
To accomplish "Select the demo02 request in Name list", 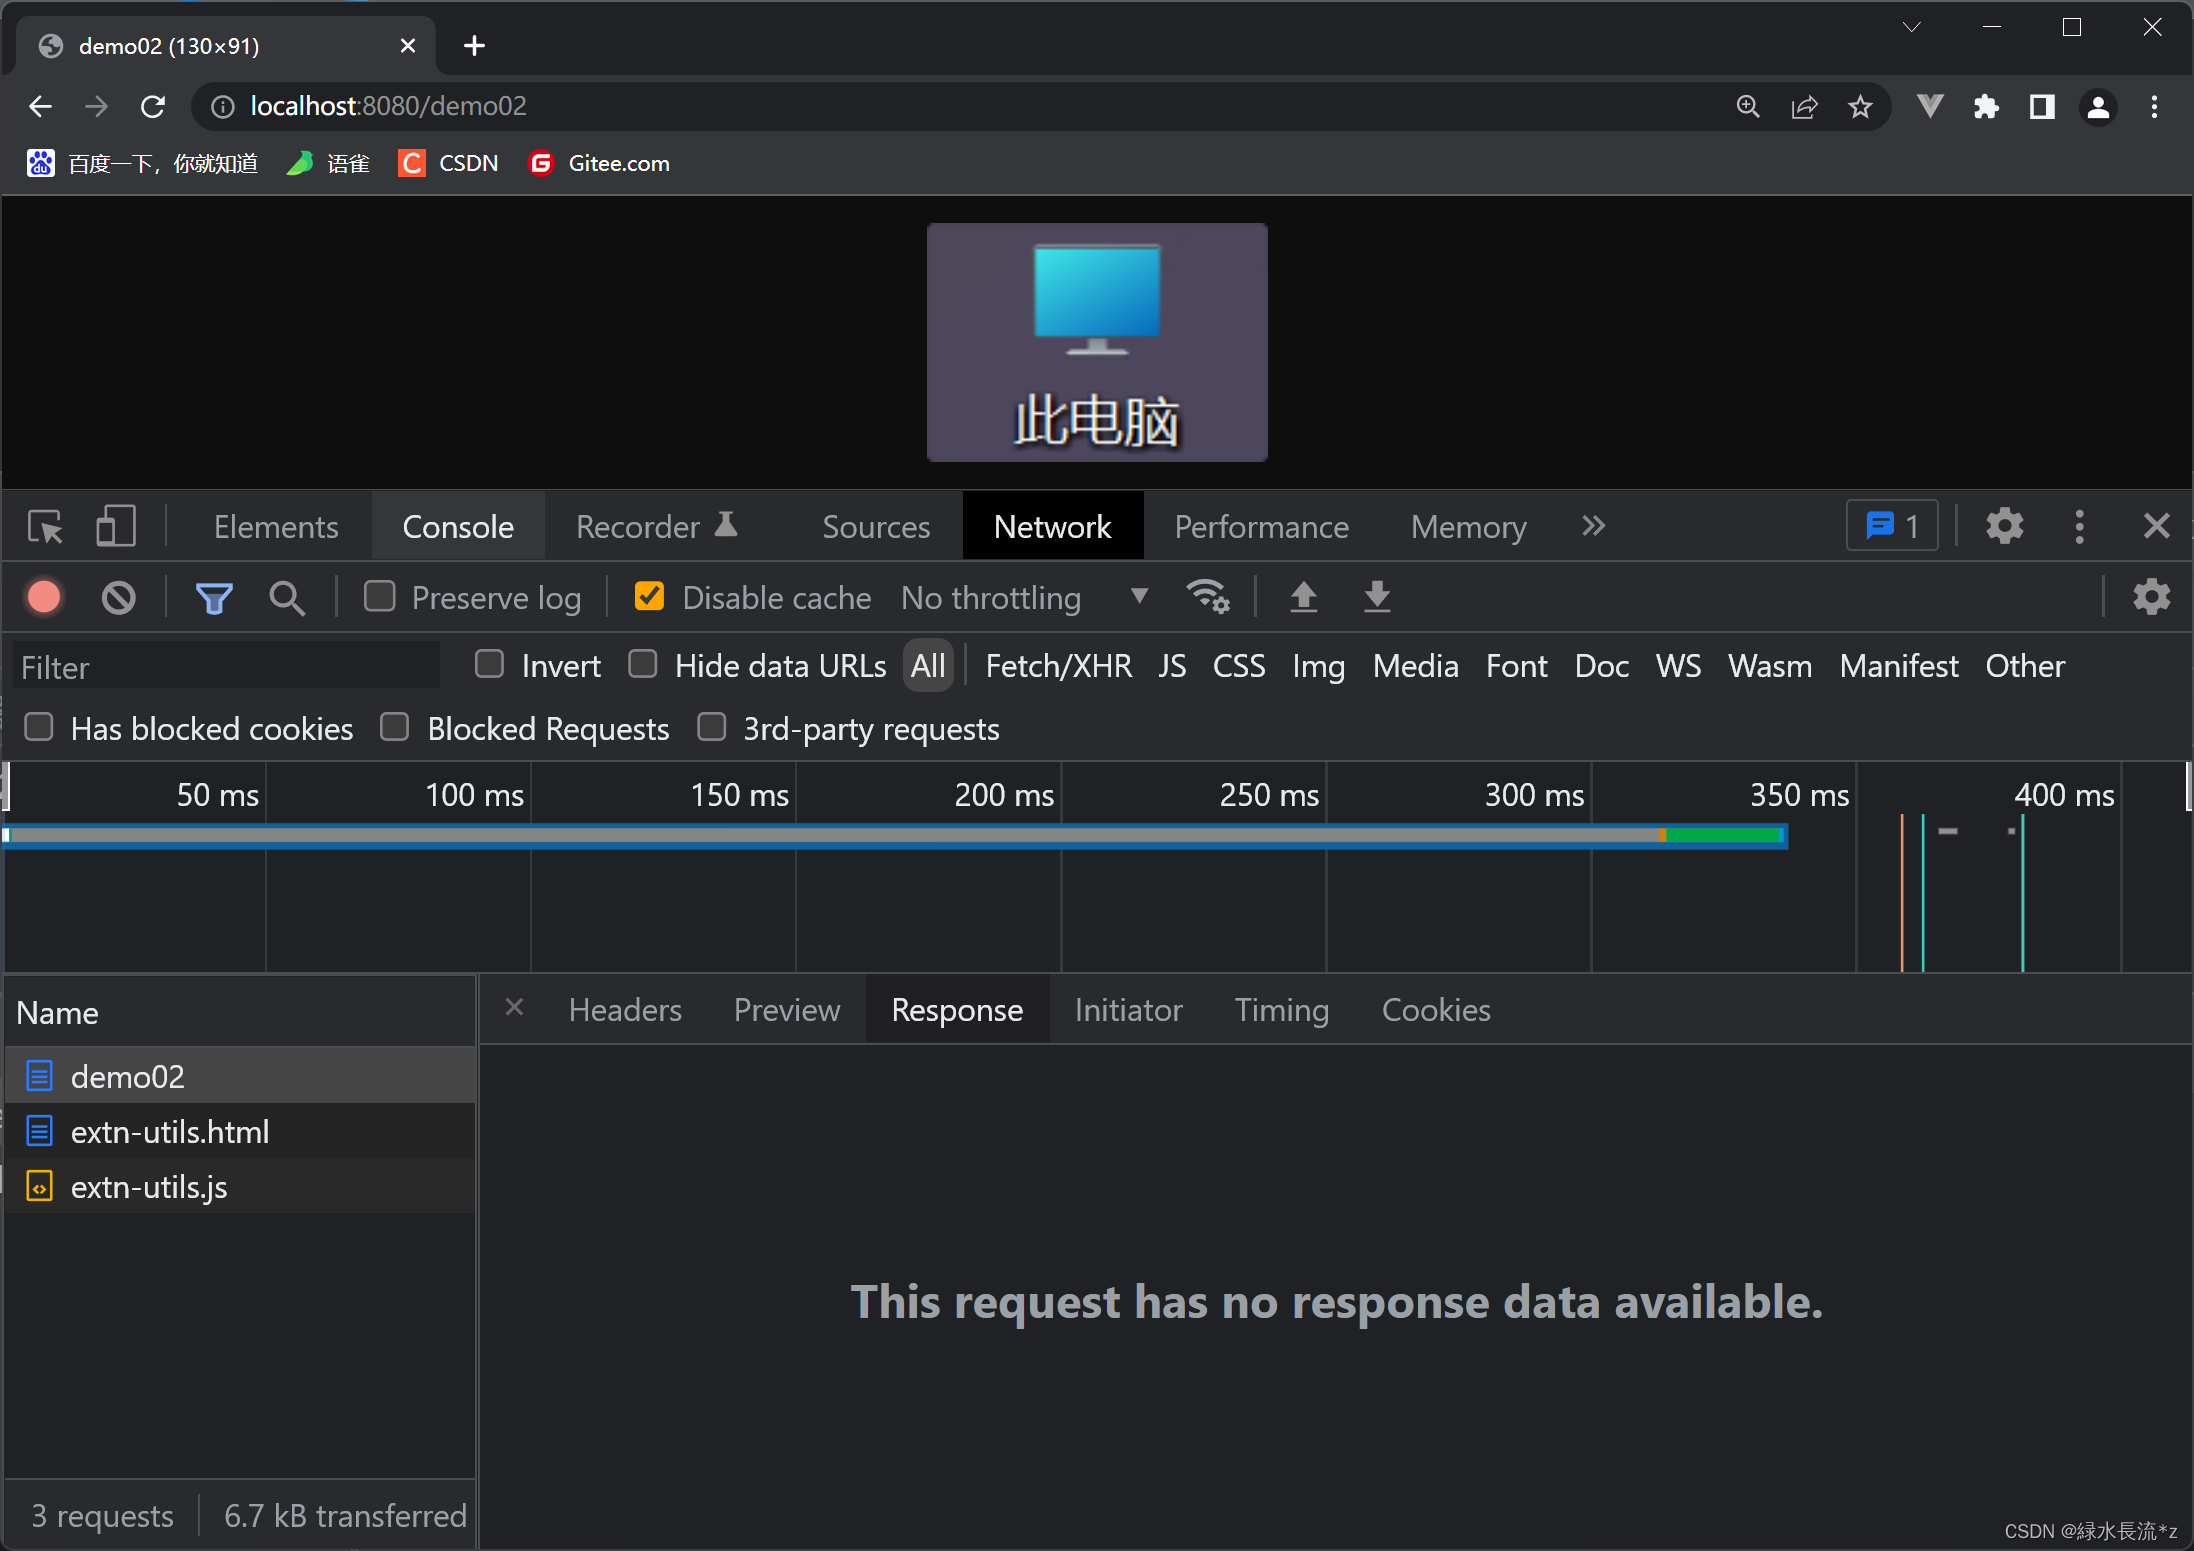I will click(x=126, y=1074).
